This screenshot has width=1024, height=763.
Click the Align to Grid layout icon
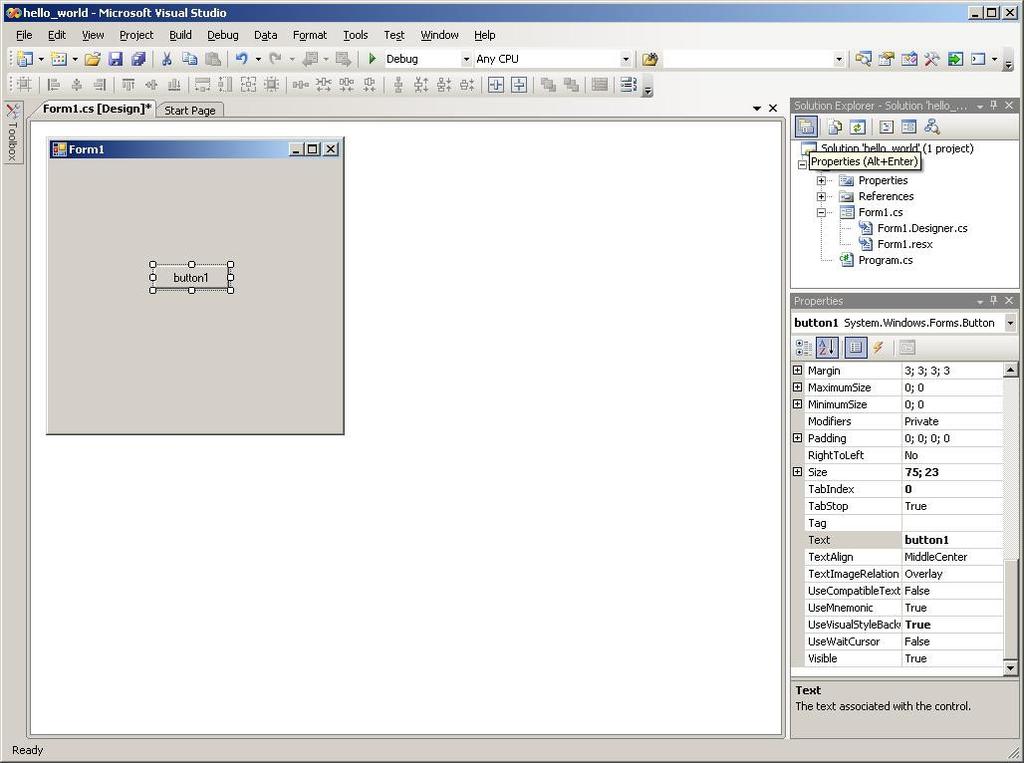pos(24,84)
